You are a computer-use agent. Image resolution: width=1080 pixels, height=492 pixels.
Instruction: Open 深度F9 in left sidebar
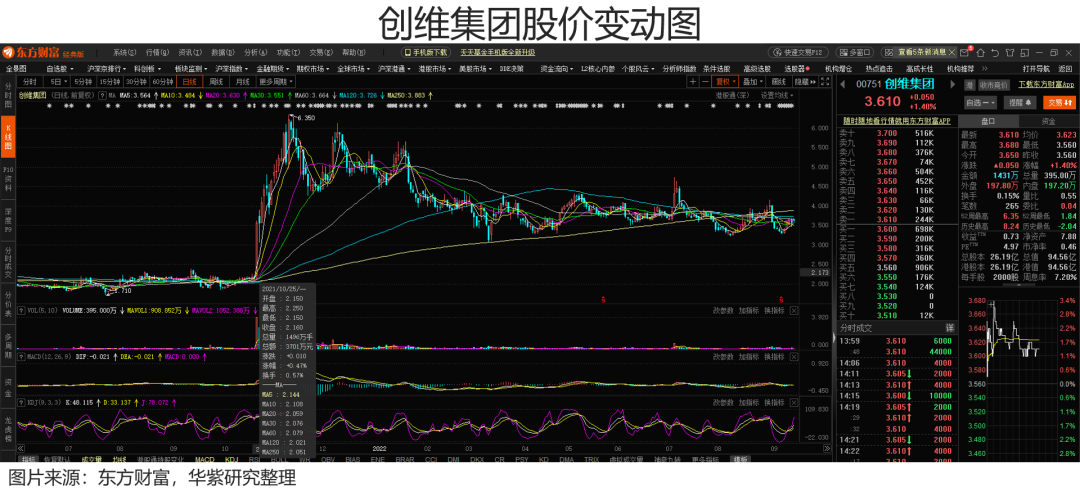8,222
